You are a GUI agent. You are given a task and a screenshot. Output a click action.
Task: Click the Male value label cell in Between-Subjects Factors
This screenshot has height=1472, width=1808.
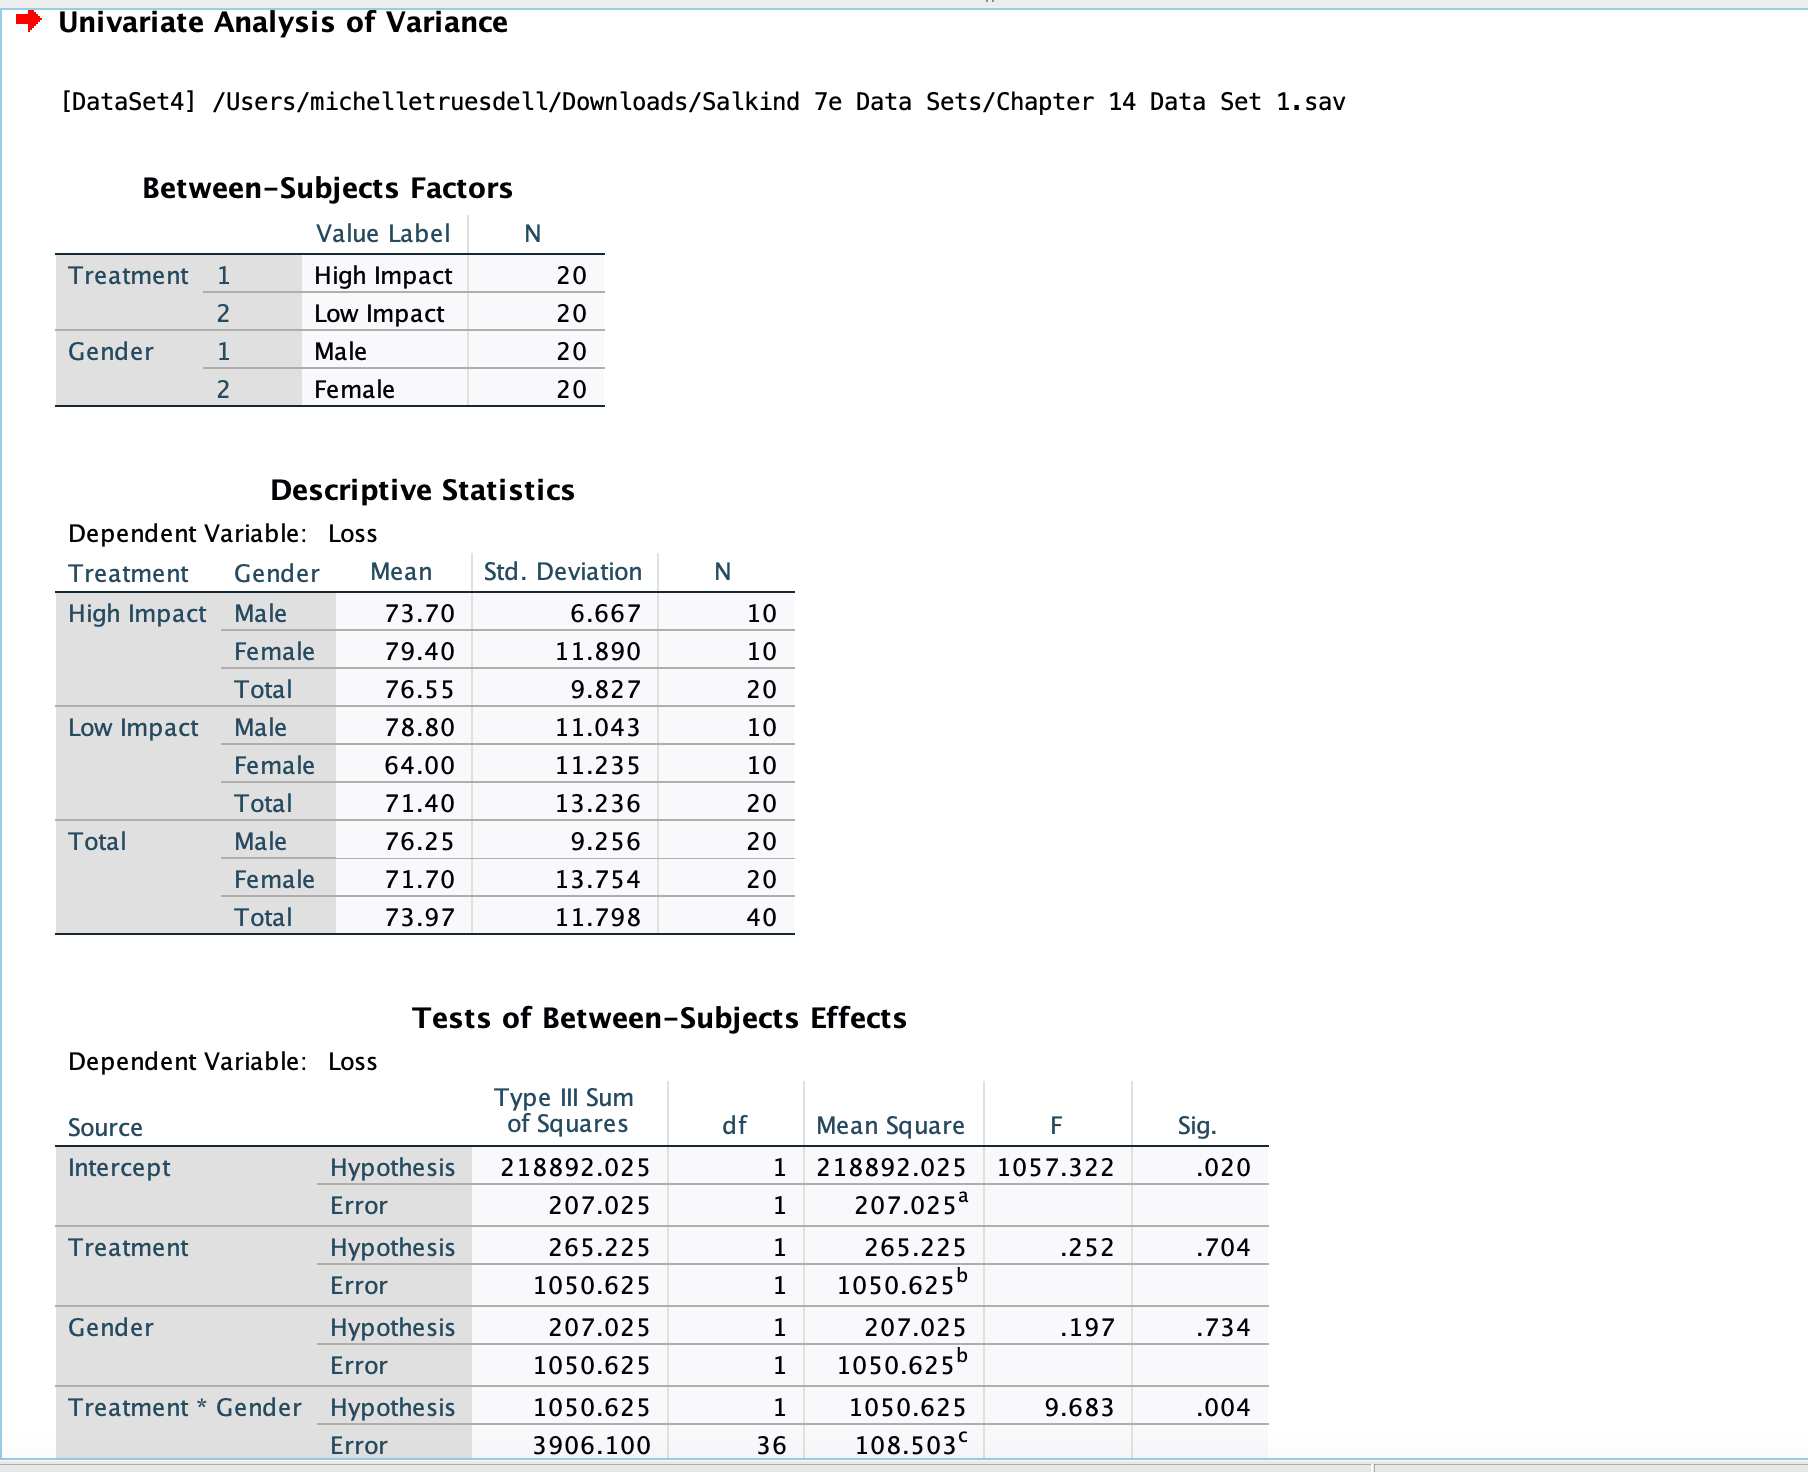[340, 351]
